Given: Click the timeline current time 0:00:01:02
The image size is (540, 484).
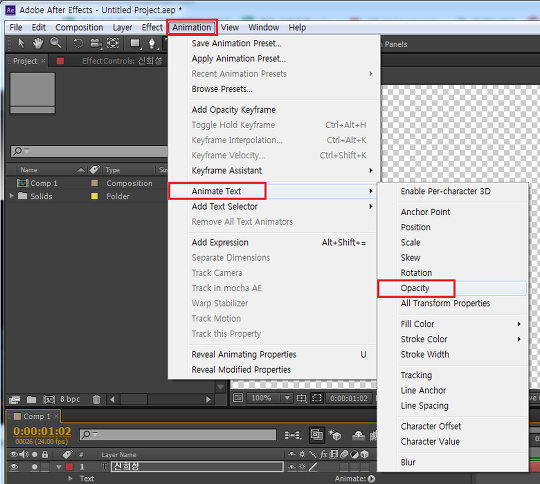Looking at the screenshot, I should 42,431.
